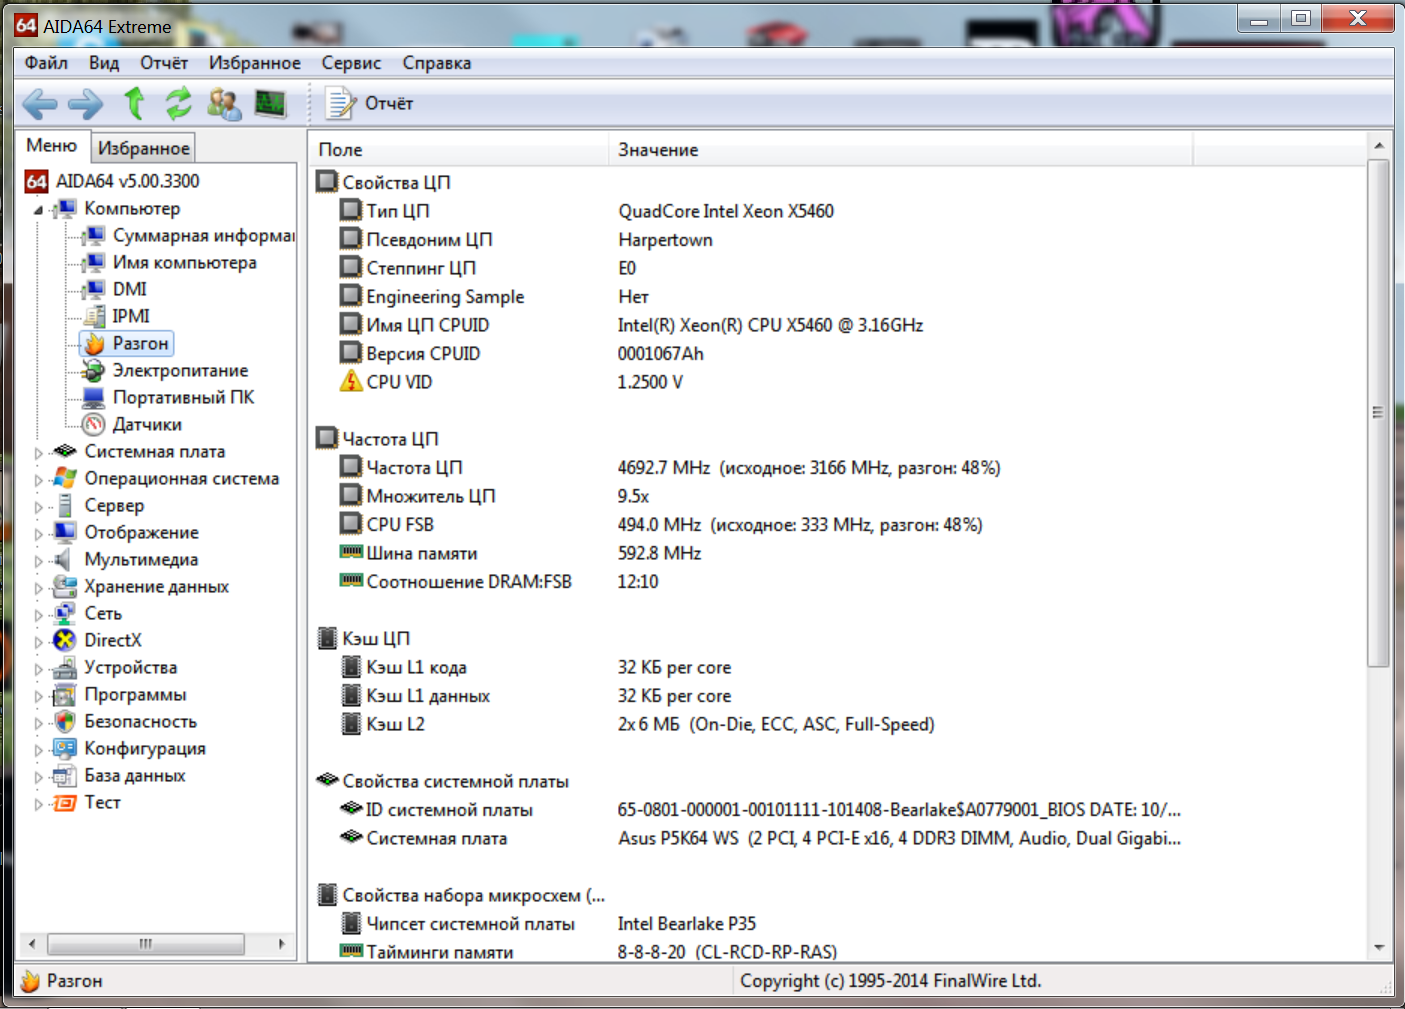Open the users manager toolbar icon

tap(224, 103)
